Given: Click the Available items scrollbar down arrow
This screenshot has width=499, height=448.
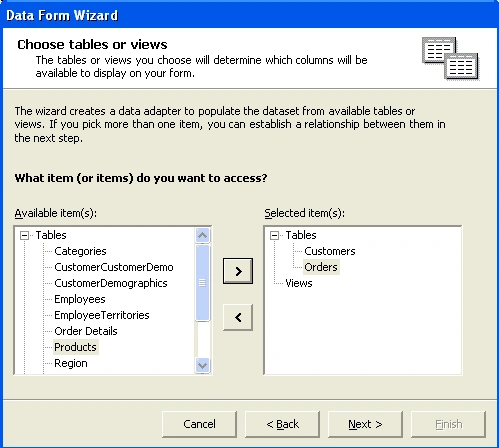Looking at the screenshot, I should [203, 365].
